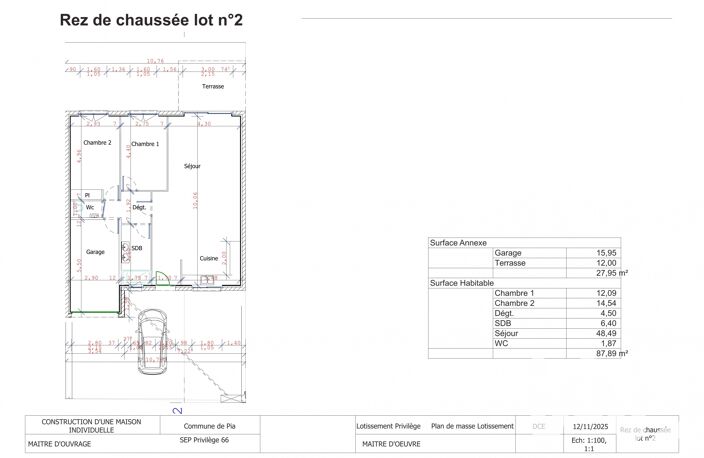Viewport: 704px width, 458px height.
Task: Click the 'Cuisine' label on the plan
Action: click(x=209, y=258)
